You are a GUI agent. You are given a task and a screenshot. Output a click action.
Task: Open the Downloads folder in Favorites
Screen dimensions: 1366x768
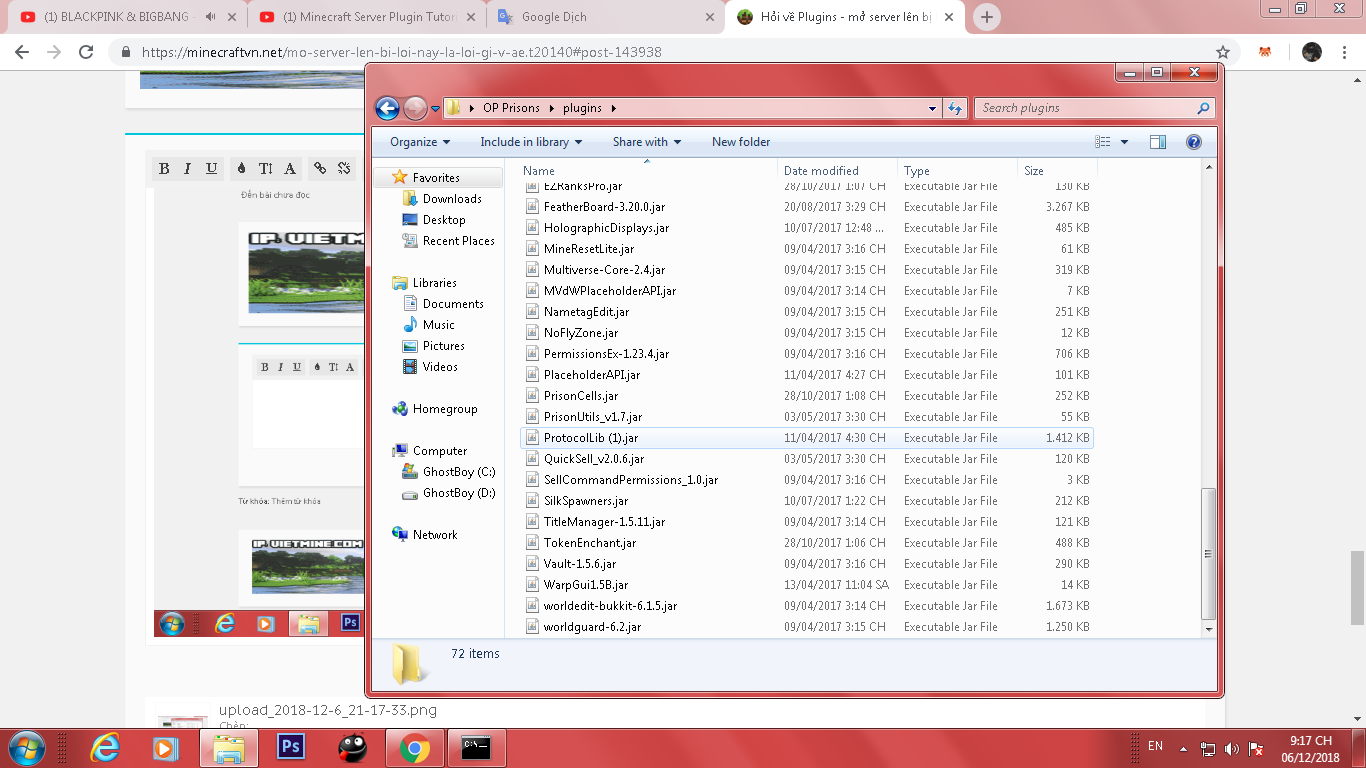451,199
